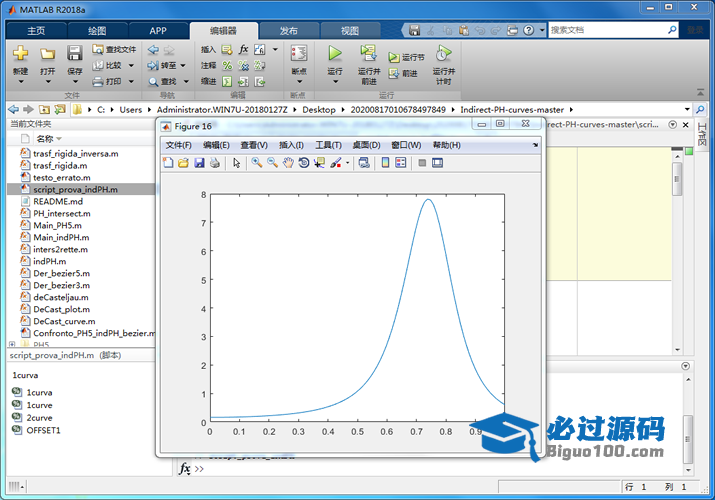715x500 pixels.
Task: Click Insert Legend icon in Figure 16
Action: coord(401,163)
